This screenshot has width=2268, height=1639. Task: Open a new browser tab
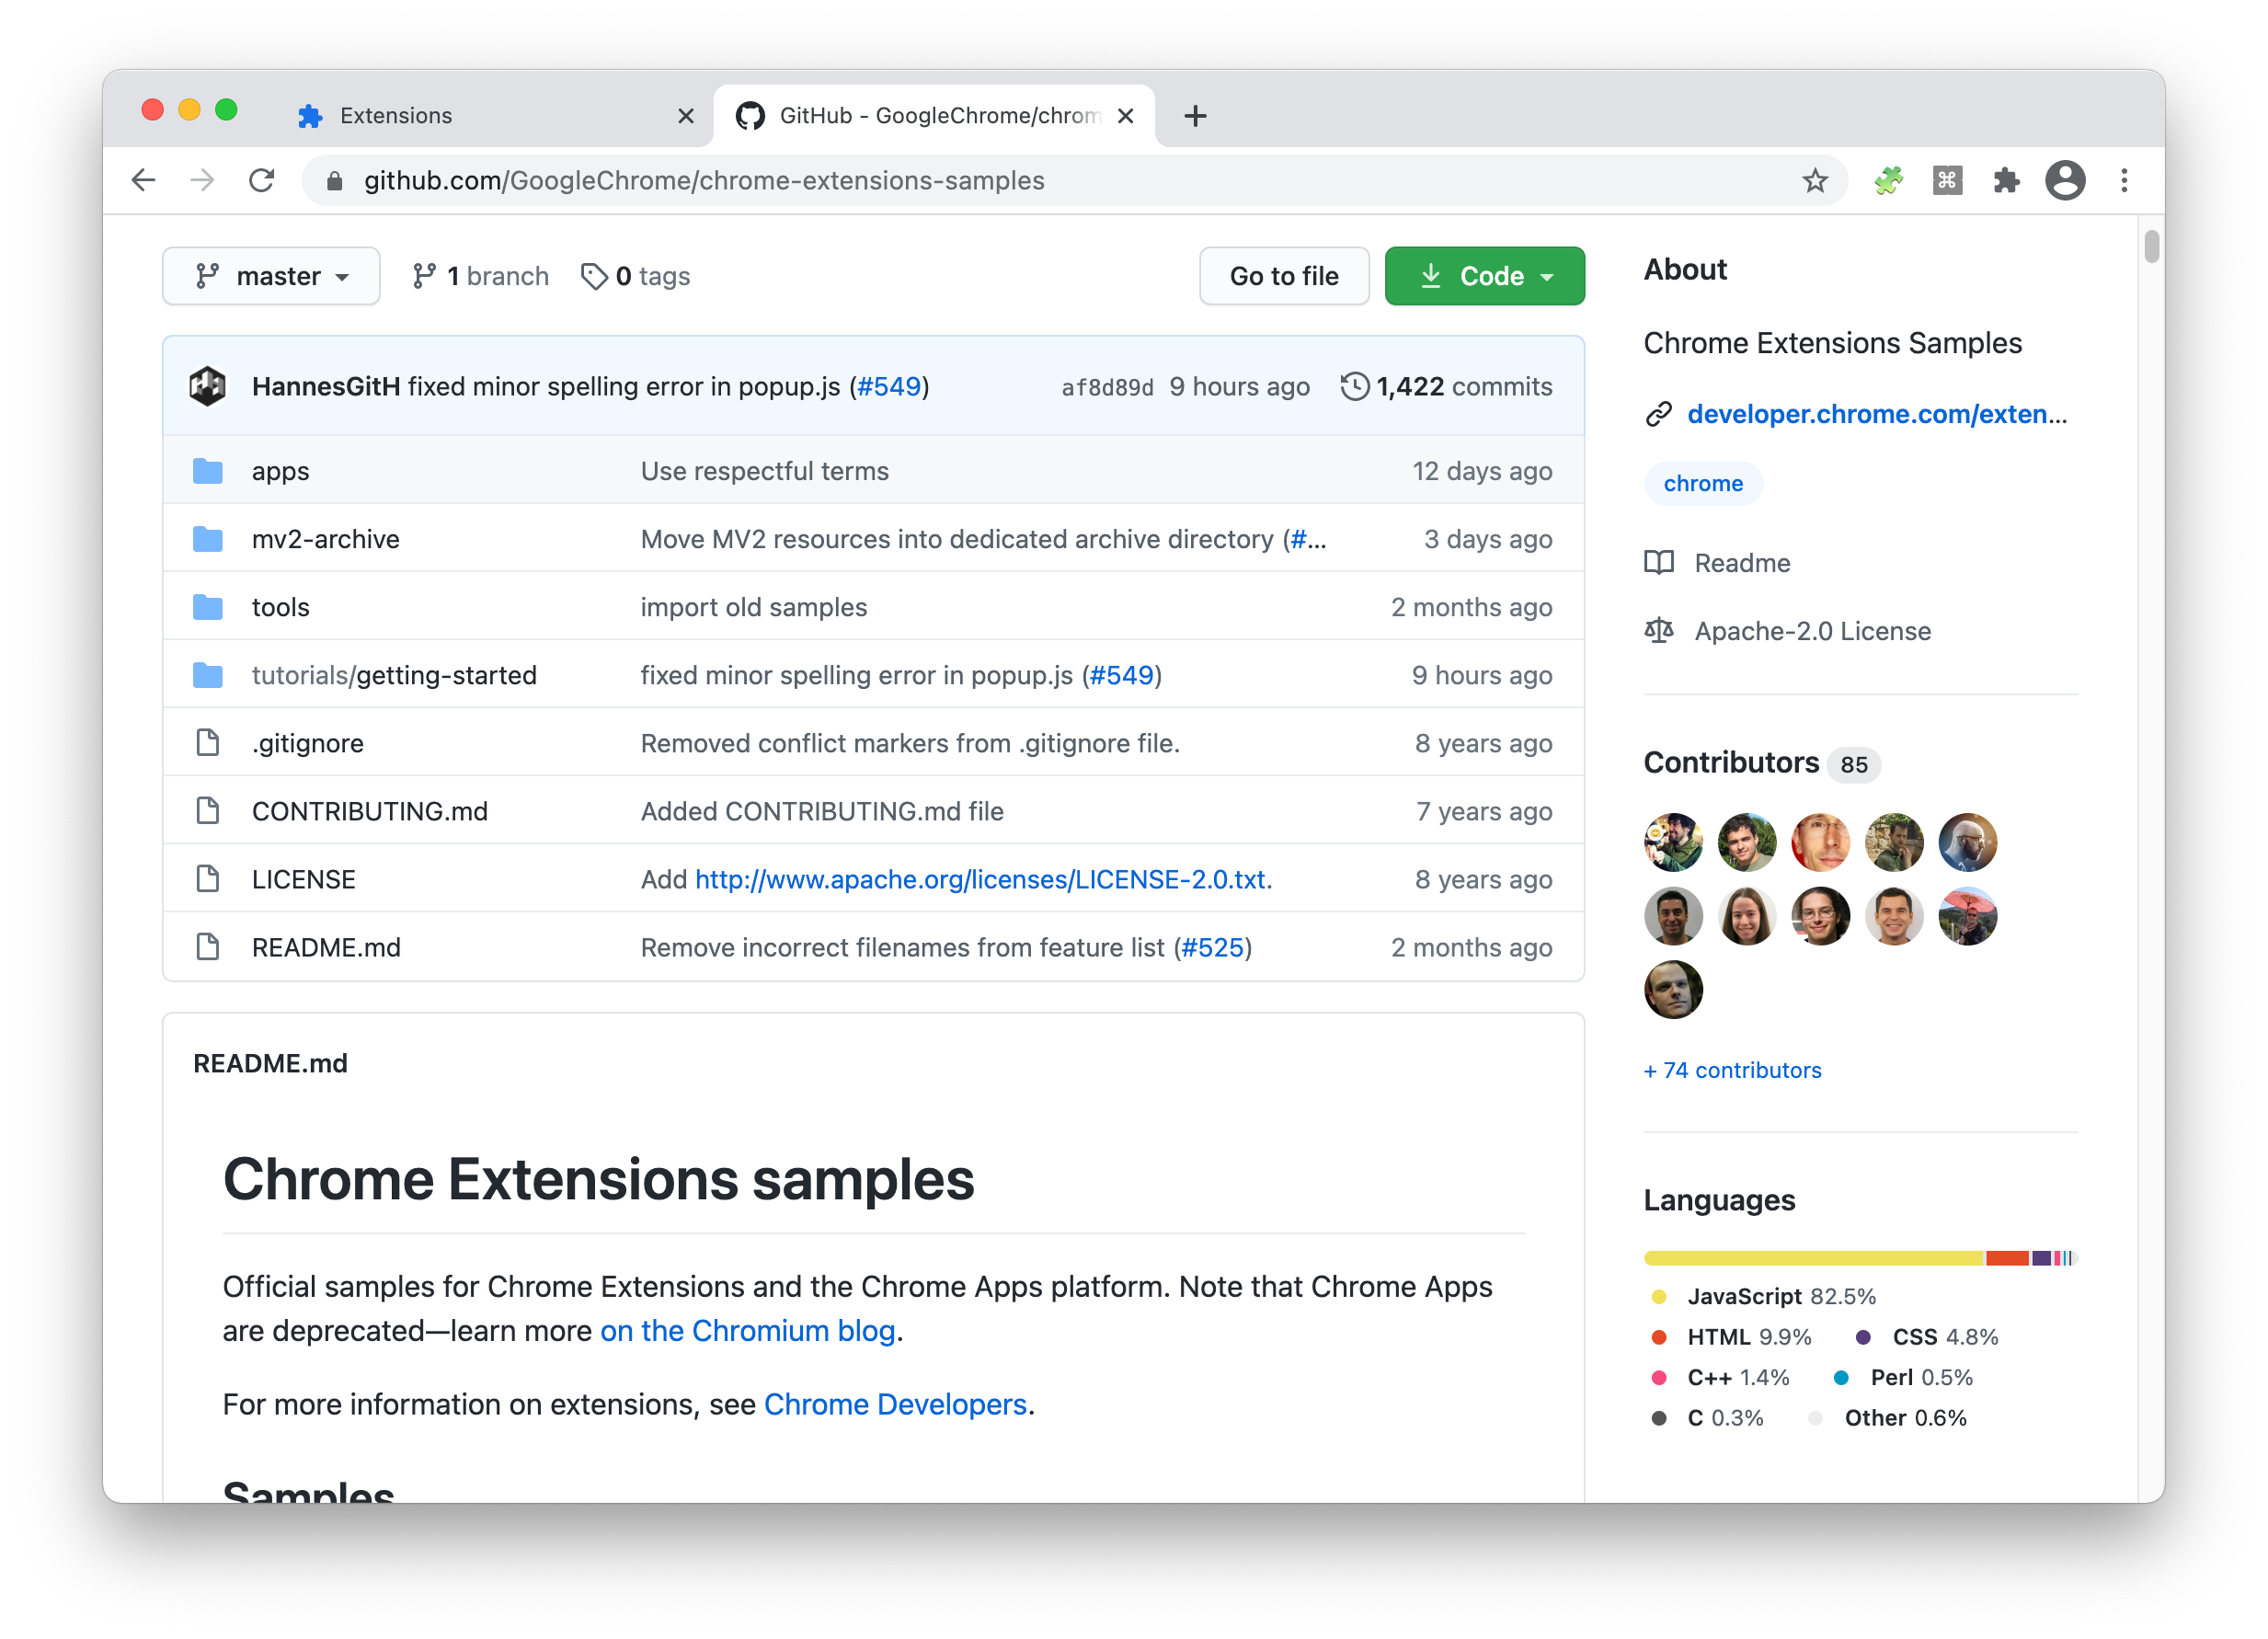(1195, 116)
